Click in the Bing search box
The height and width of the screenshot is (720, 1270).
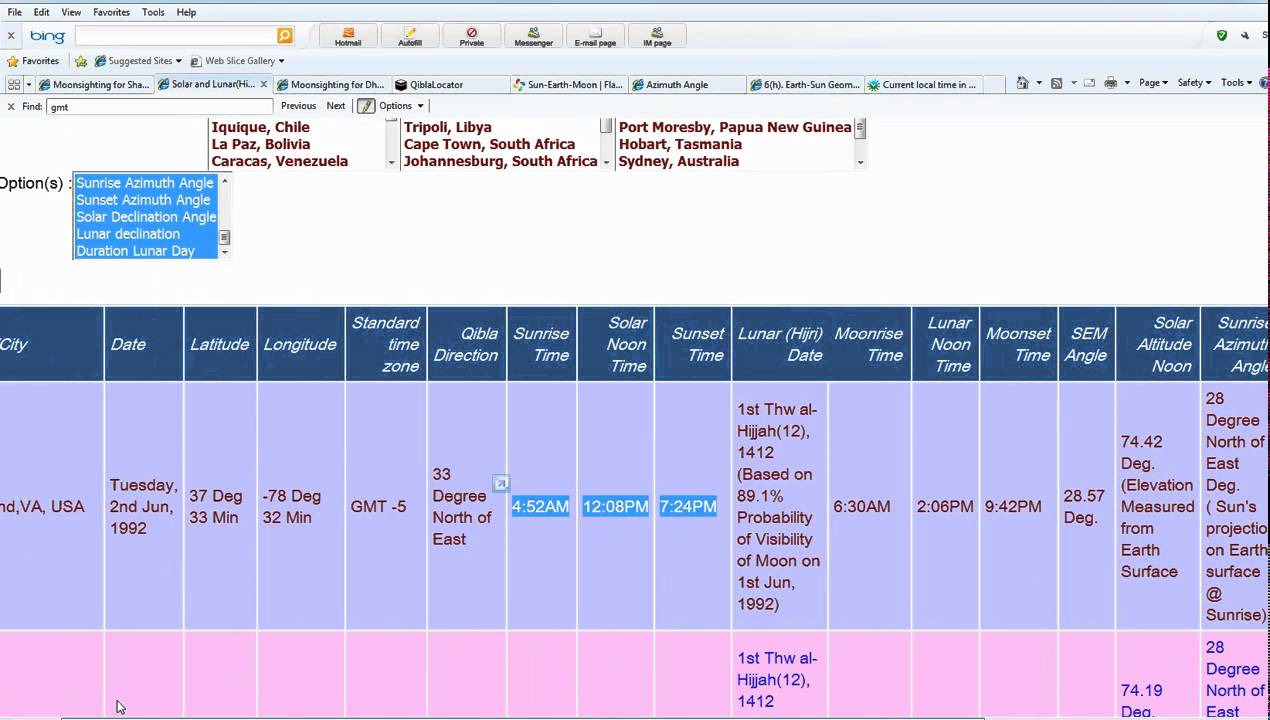[175, 36]
